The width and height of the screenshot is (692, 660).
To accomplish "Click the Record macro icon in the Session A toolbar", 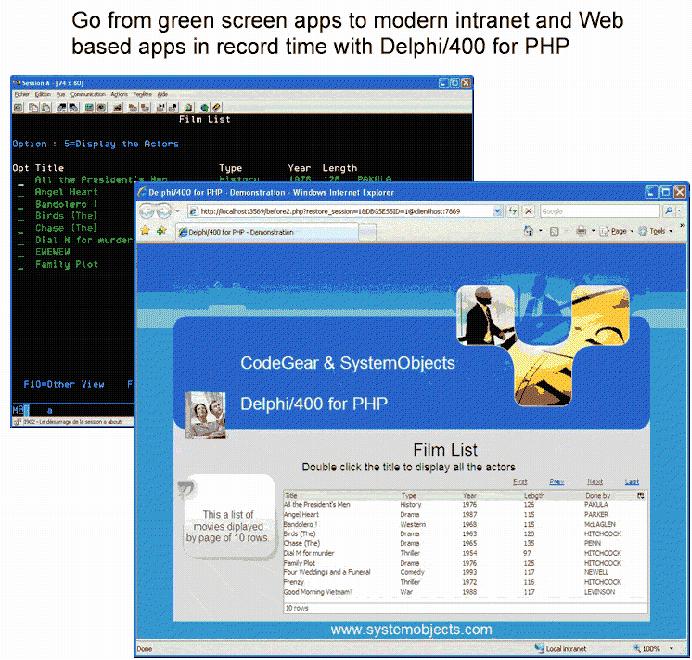I will [132, 107].
